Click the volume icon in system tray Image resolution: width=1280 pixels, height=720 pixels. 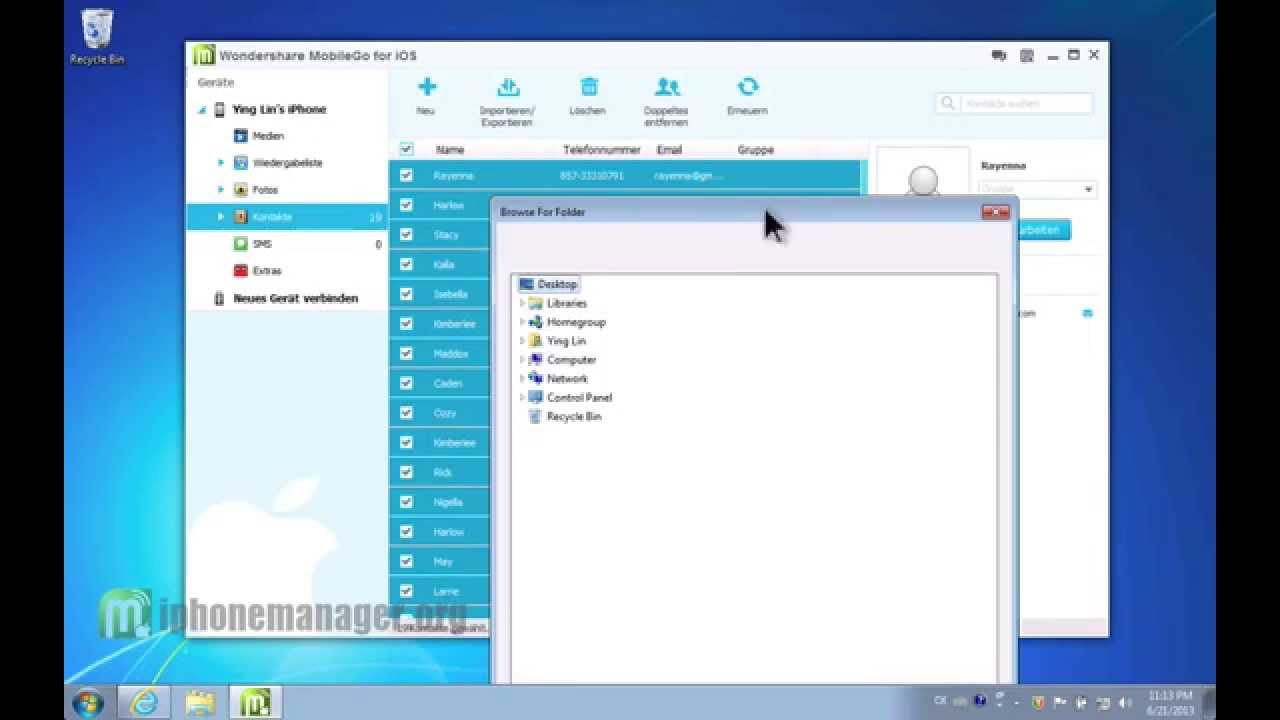[x=1124, y=702]
